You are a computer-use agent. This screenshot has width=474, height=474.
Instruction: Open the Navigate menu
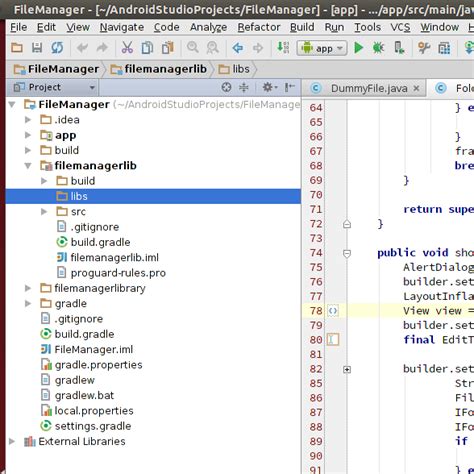point(122,27)
